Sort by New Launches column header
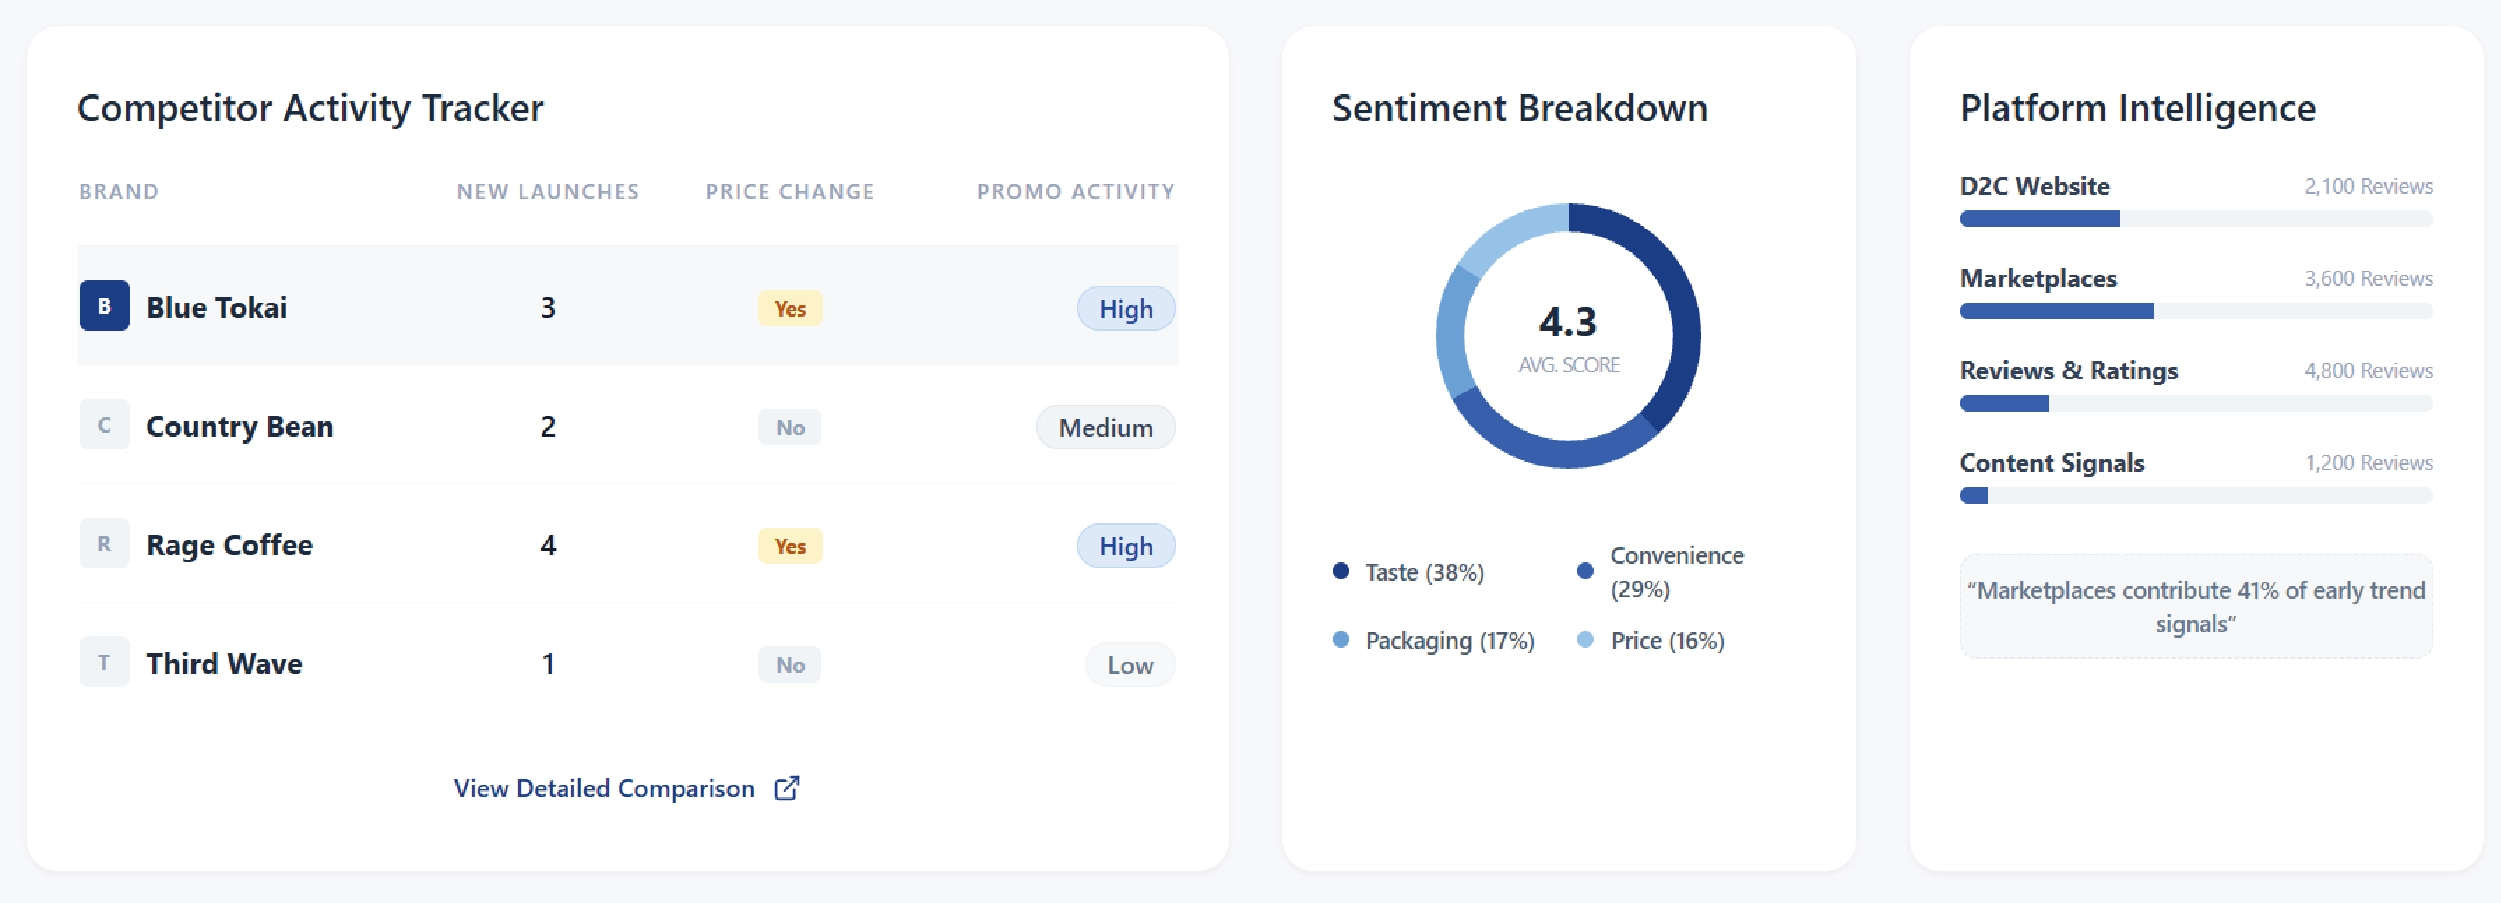This screenshot has height=903, width=2501. (547, 191)
